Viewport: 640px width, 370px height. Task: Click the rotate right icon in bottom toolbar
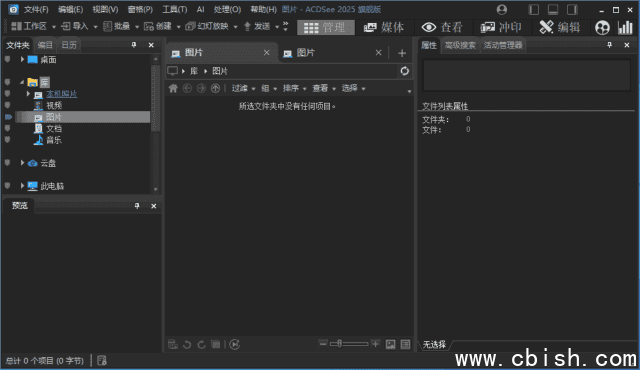click(x=201, y=344)
